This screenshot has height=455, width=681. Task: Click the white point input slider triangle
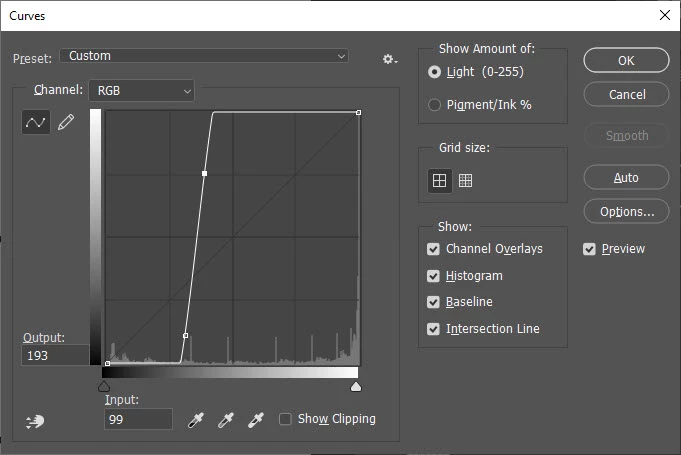[x=356, y=386]
